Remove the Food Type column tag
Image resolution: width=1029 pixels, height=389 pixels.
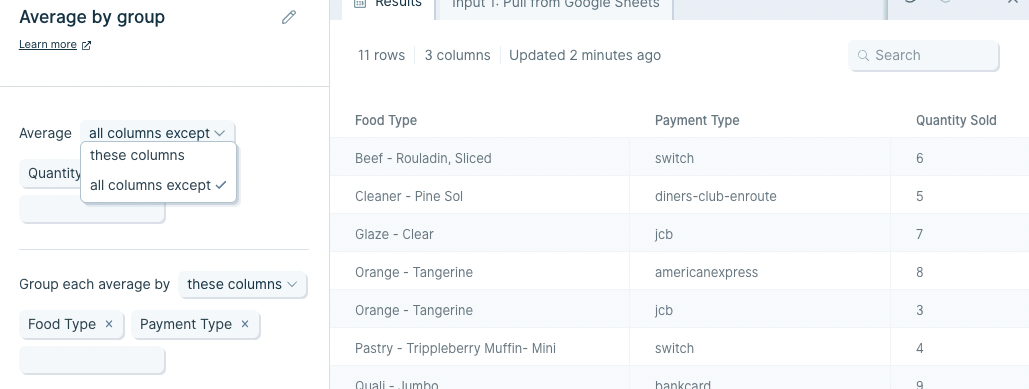(x=109, y=324)
